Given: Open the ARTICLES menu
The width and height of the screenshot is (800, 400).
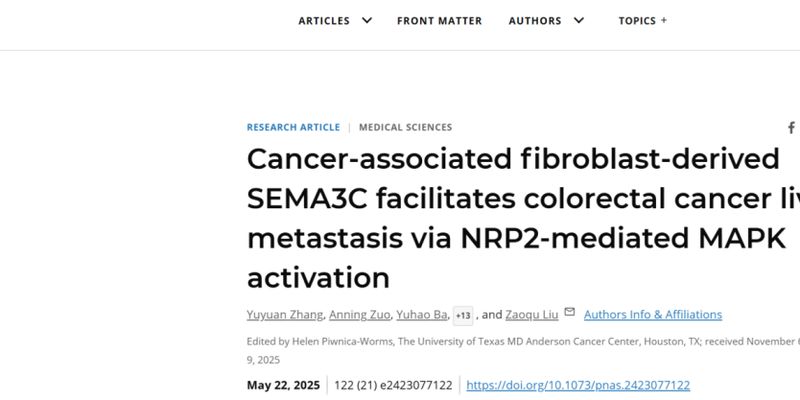Looking at the screenshot, I should coord(324,21).
